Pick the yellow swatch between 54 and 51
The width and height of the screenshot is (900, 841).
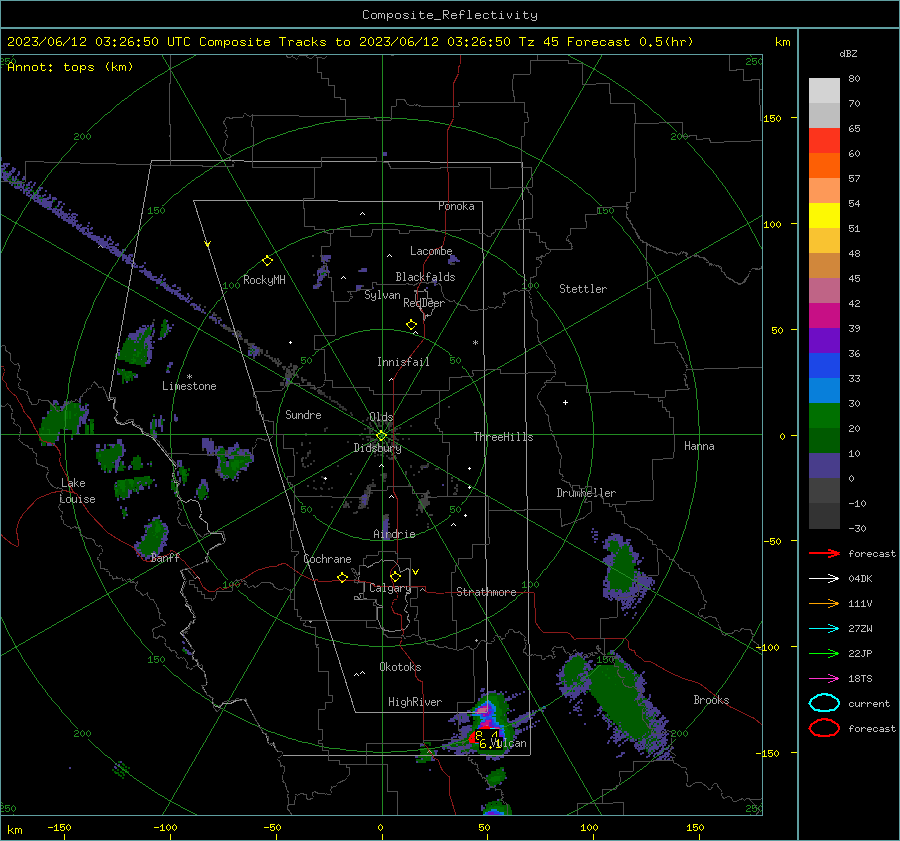tap(824, 215)
